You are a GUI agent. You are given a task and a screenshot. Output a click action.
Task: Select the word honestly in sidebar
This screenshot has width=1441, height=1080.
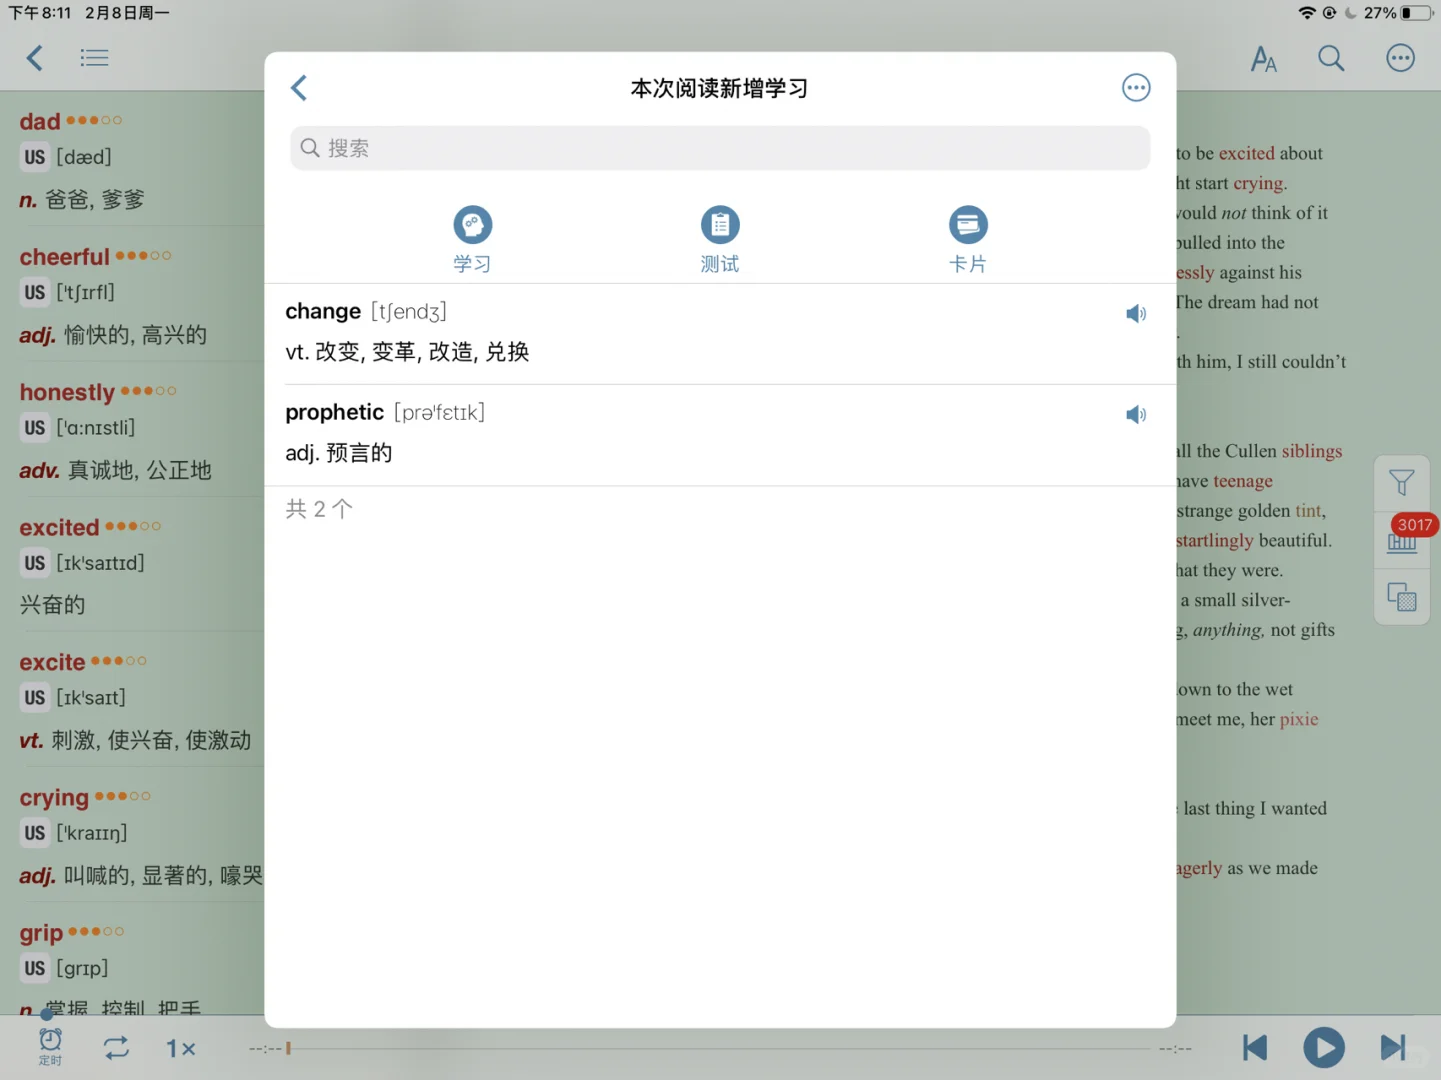67,392
